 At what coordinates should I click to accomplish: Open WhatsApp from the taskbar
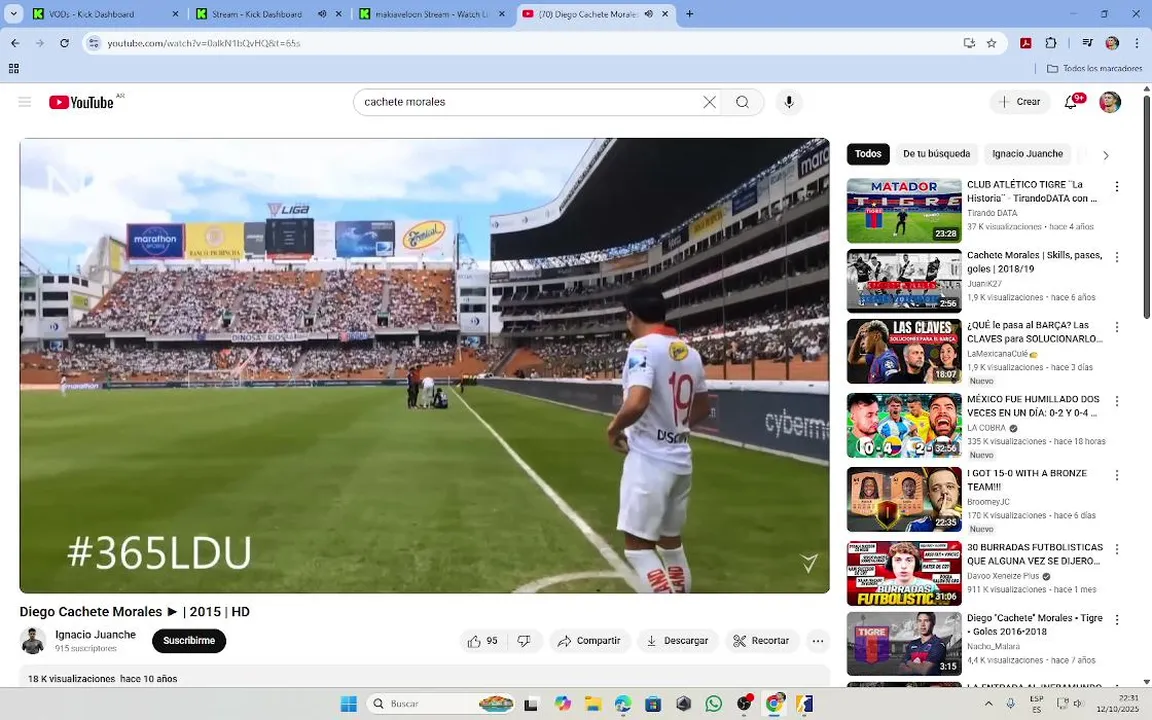[x=713, y=704]
